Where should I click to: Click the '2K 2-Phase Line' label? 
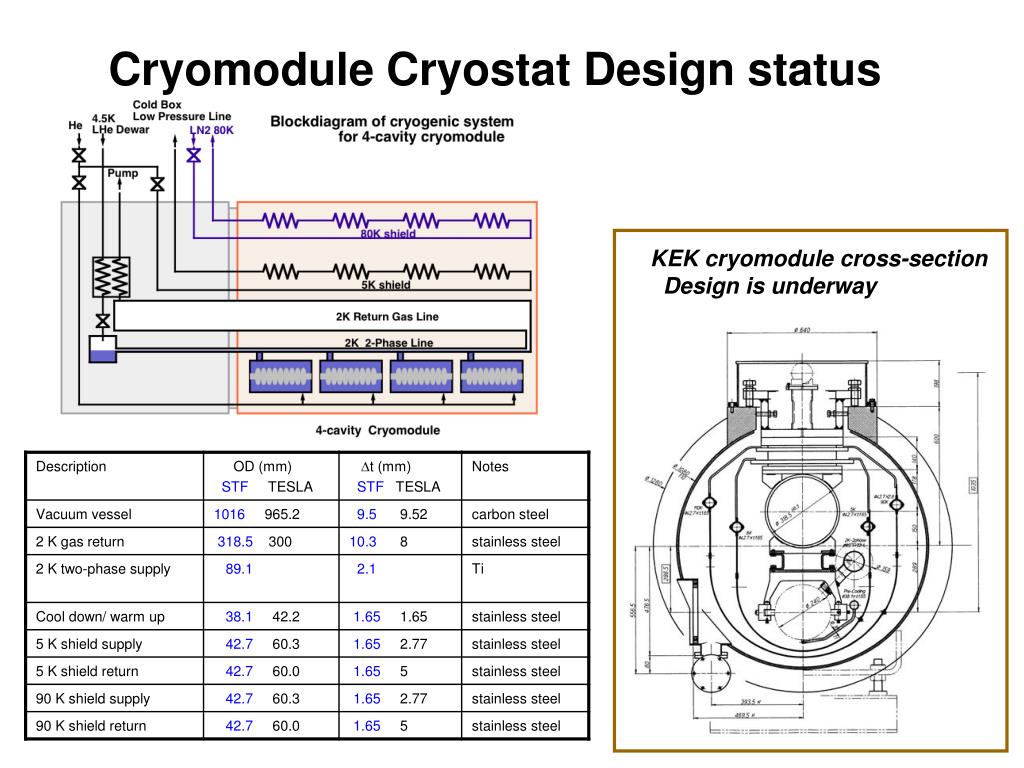(389, 343)
